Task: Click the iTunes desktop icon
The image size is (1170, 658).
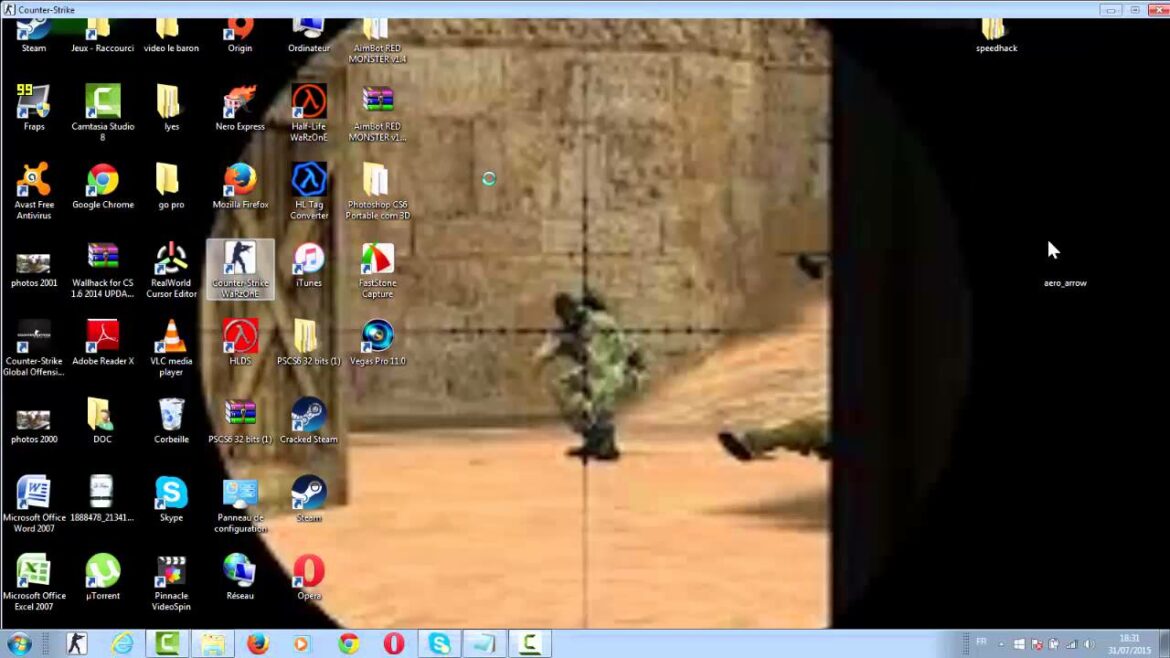Action: point(309,260)
